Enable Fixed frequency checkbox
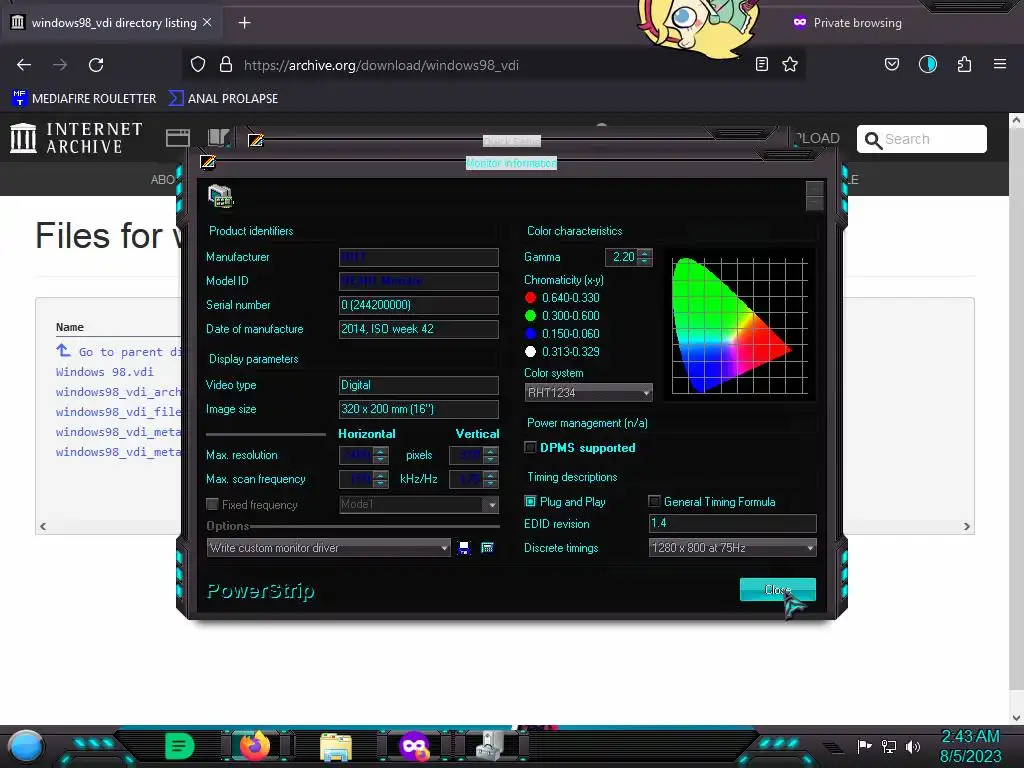 (x=212, y=504)
